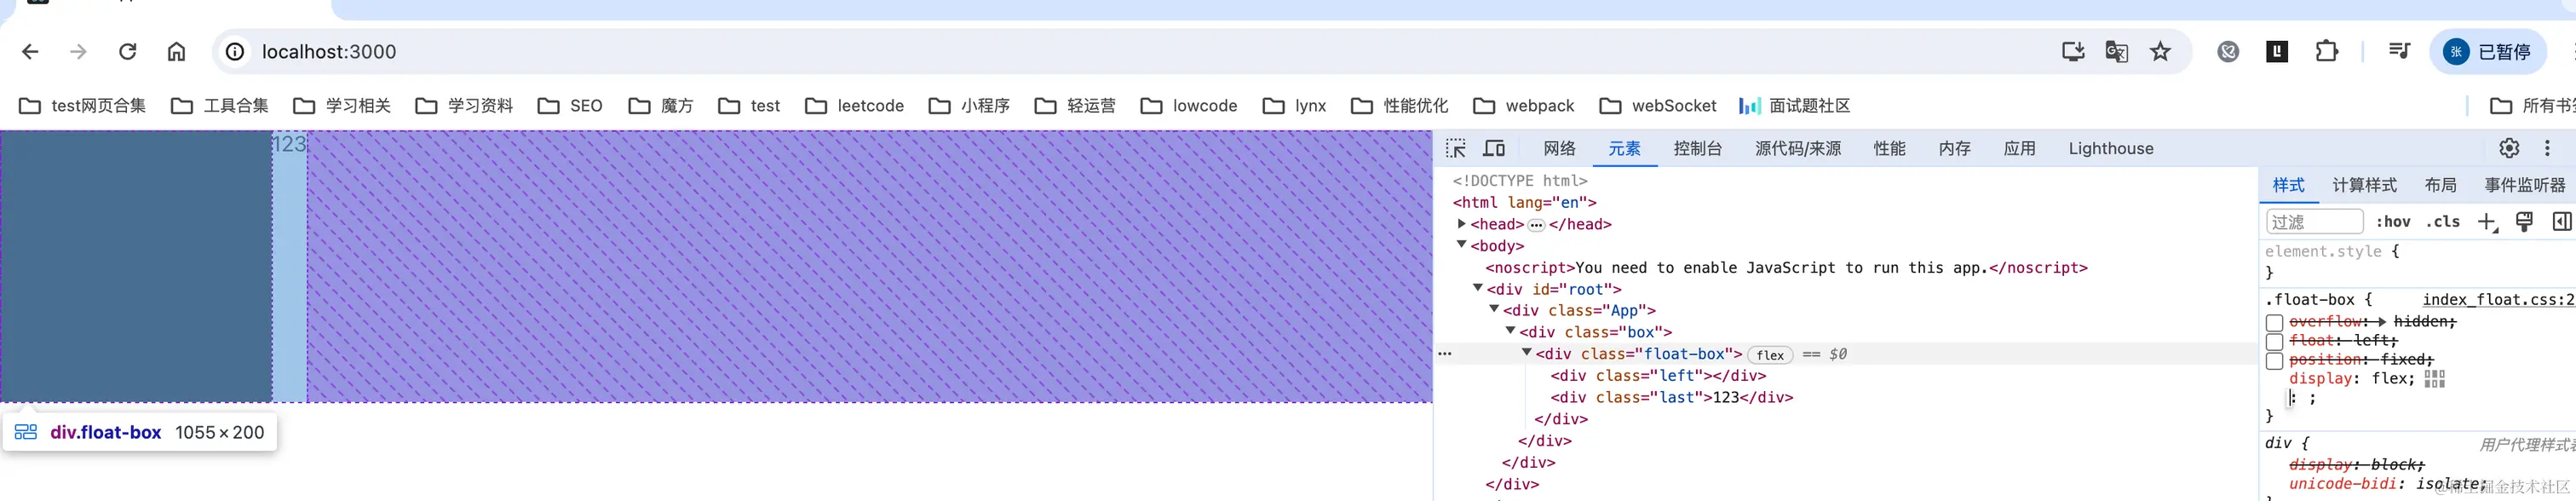The width and height of the screenshot is (2576, 501).
Task: Toggle the .cls class editor
Action: tap(2442, 222)
